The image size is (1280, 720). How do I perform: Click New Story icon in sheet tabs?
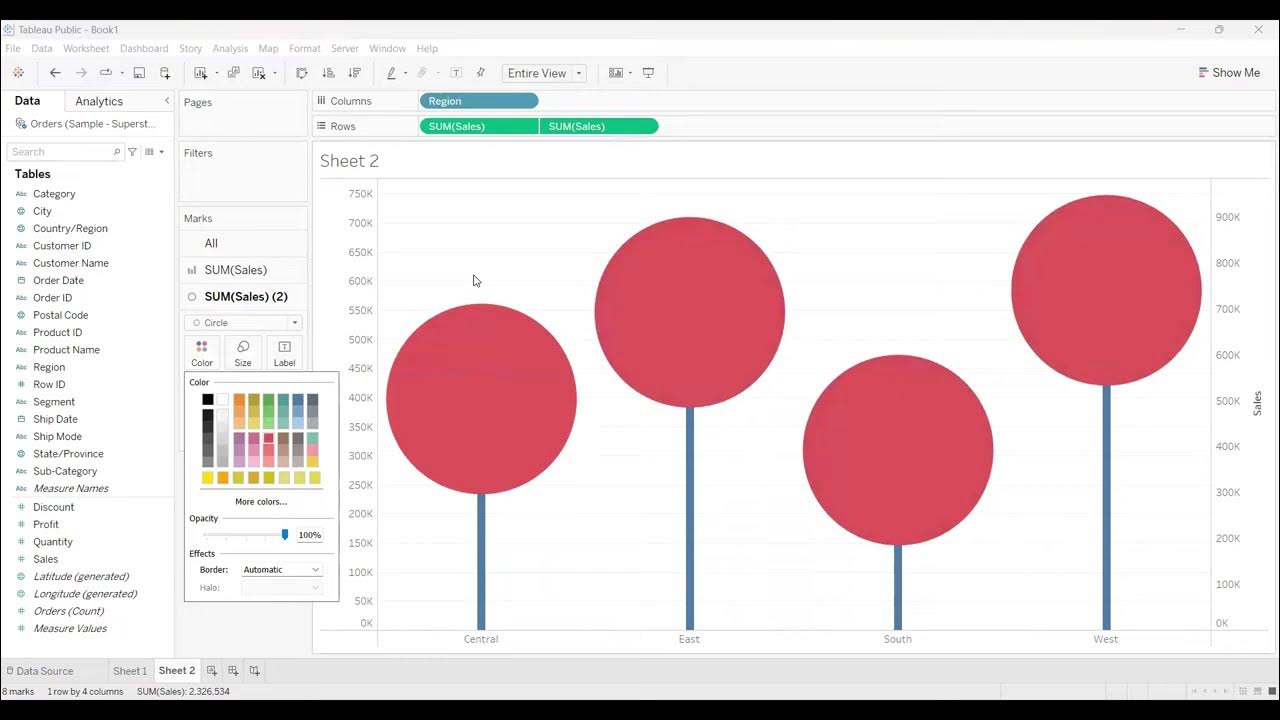tap(255, 671)
